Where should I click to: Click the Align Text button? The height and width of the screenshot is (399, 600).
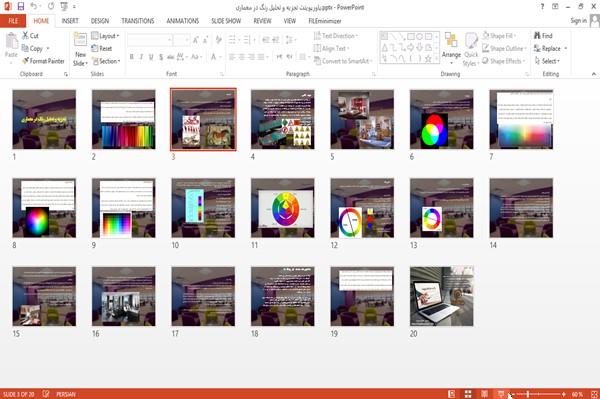[332, 49]
